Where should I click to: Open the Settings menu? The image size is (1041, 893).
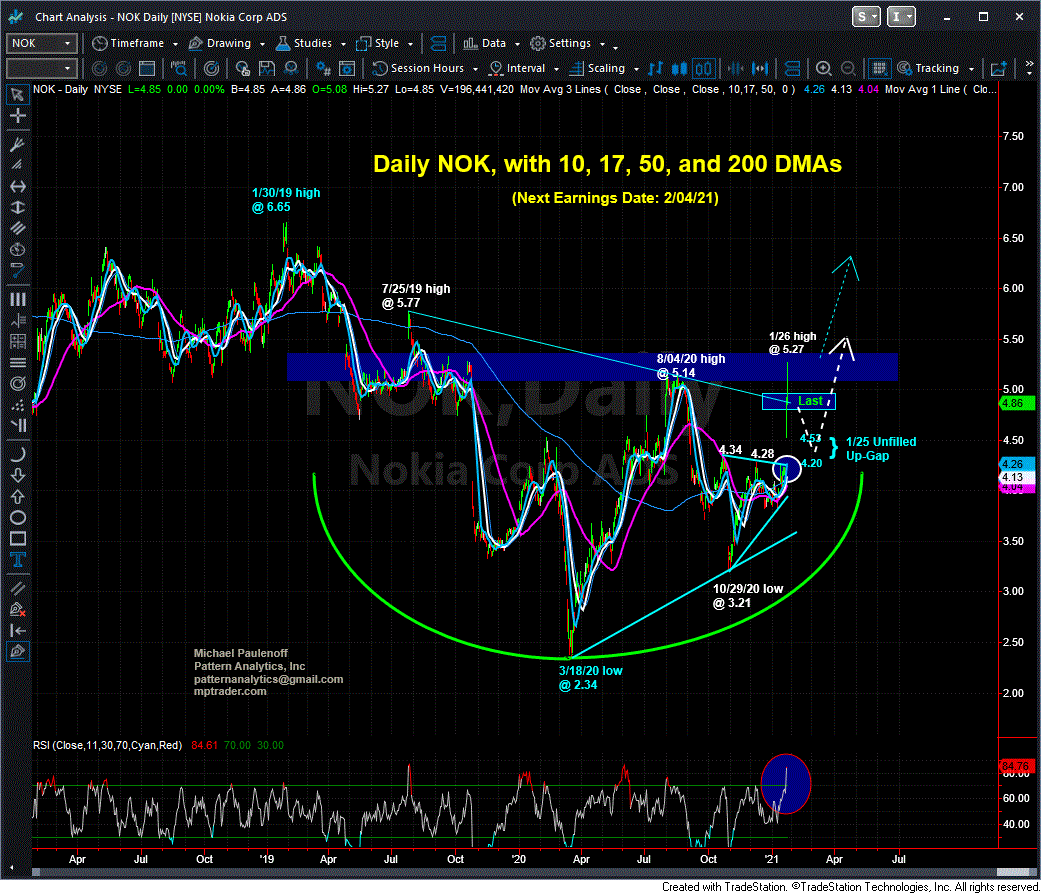tap(560, 43)
